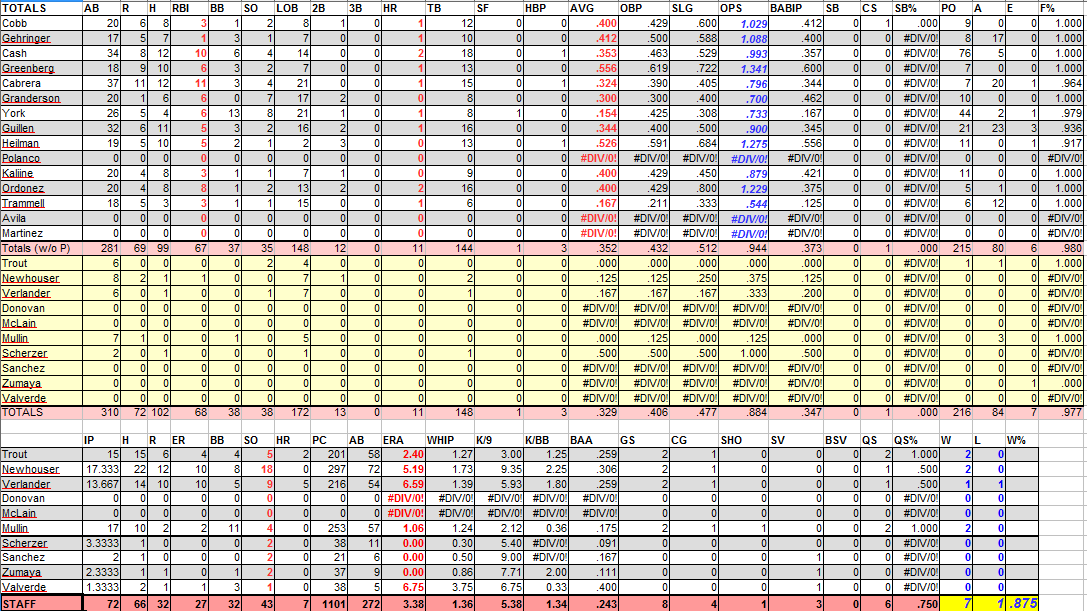Screen dimensions: 1087x611
Task: Click the F% column header
Action: (1061, 8)
